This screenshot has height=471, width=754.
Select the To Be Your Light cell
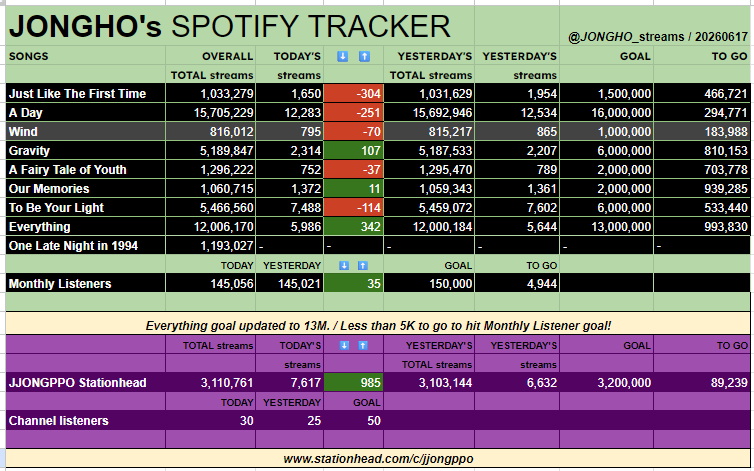point(86,207)
